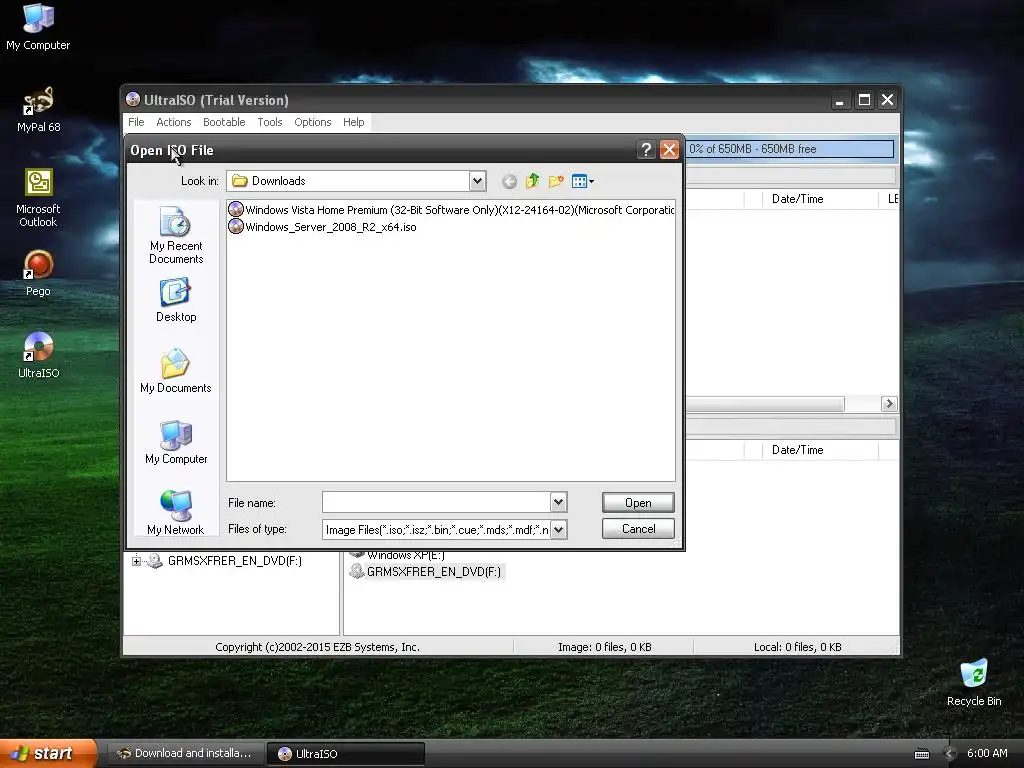Click the upper Date/Time column header
The image size is (1024, 768).
coord(820,199)
